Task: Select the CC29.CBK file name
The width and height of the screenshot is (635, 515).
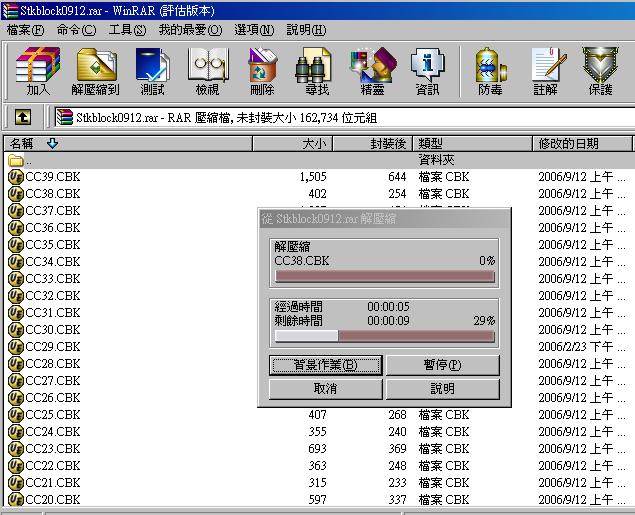Action: point(53,347)
